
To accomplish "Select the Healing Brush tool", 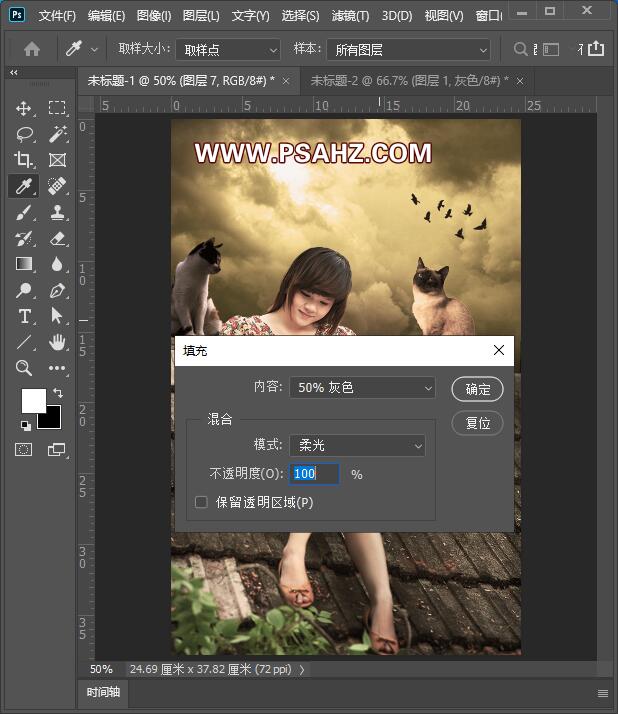I will [x=57, y=186].
